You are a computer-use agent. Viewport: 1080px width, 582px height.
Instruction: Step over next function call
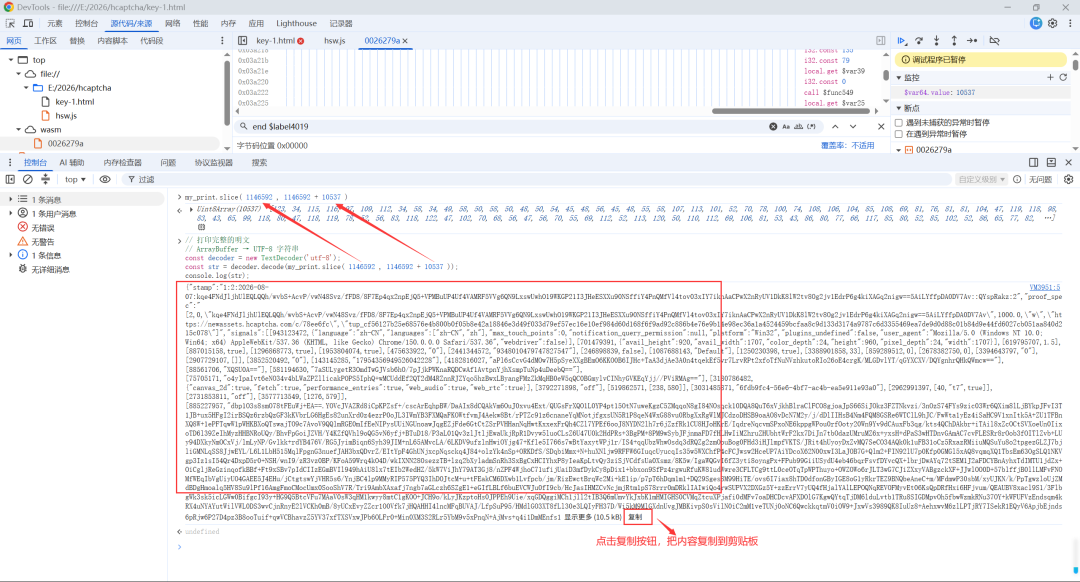click(919, 41)
